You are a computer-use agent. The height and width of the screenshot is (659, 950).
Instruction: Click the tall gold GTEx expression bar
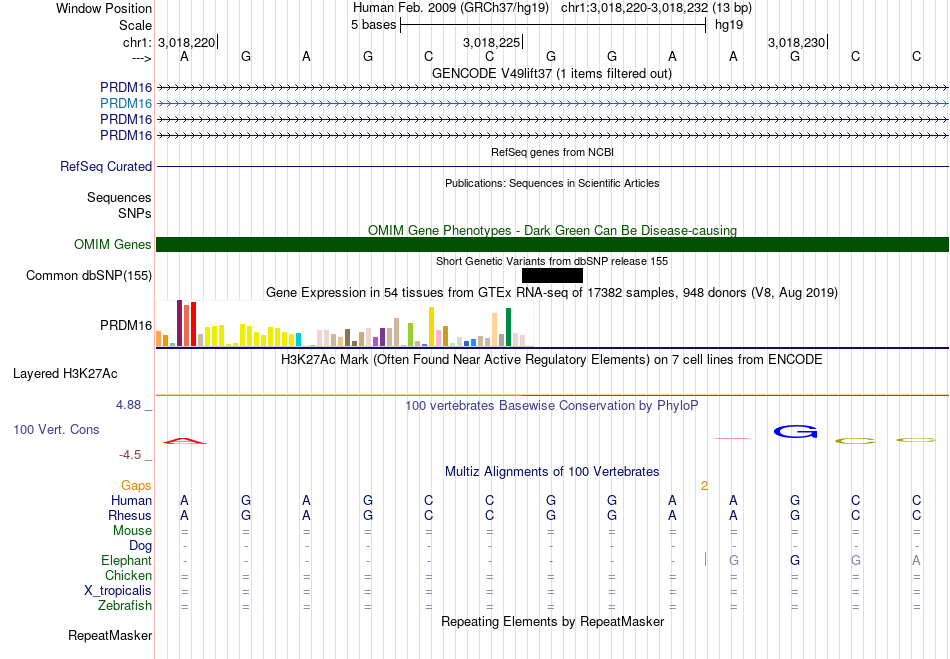[x=431, y=326]
